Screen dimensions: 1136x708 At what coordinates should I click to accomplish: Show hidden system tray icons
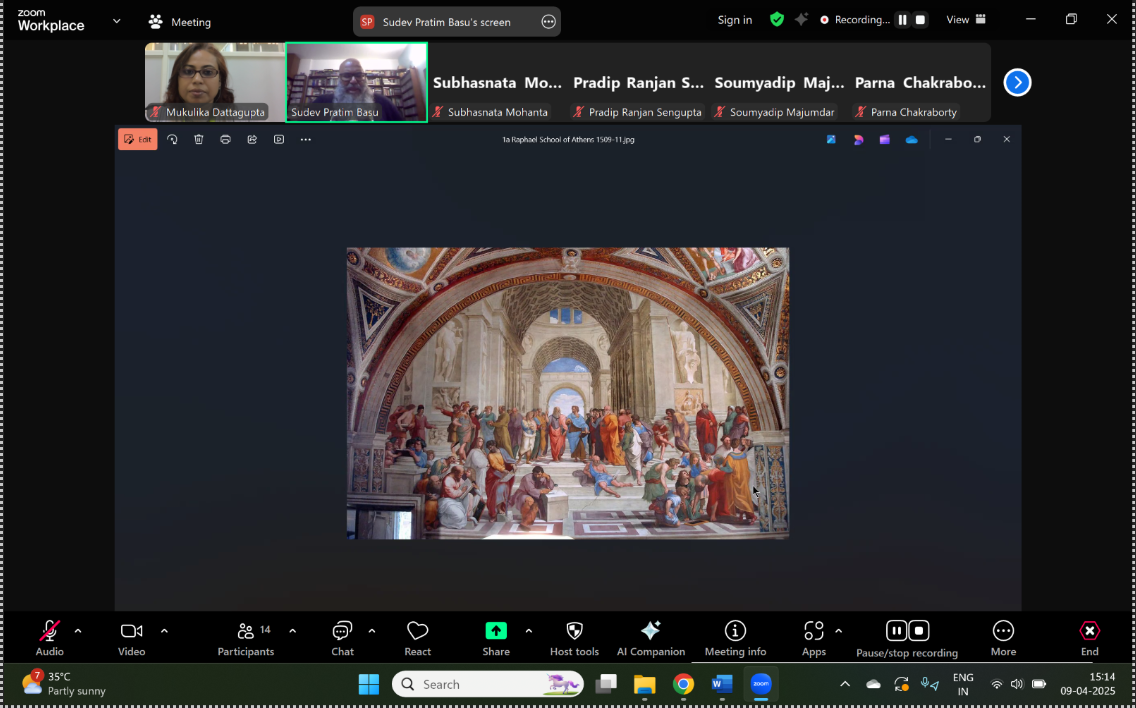(845, 684)
